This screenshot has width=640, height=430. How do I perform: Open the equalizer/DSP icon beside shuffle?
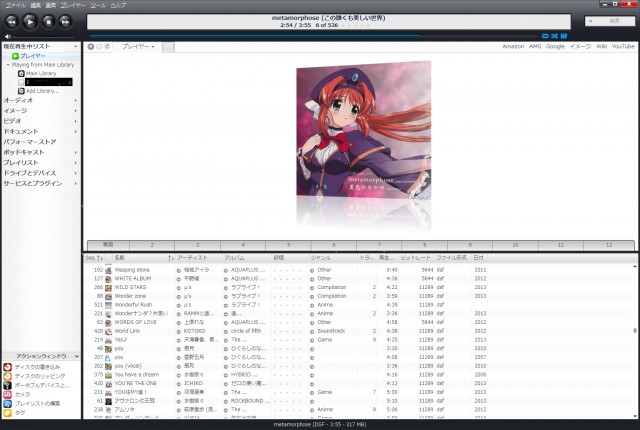click(564, 36)
